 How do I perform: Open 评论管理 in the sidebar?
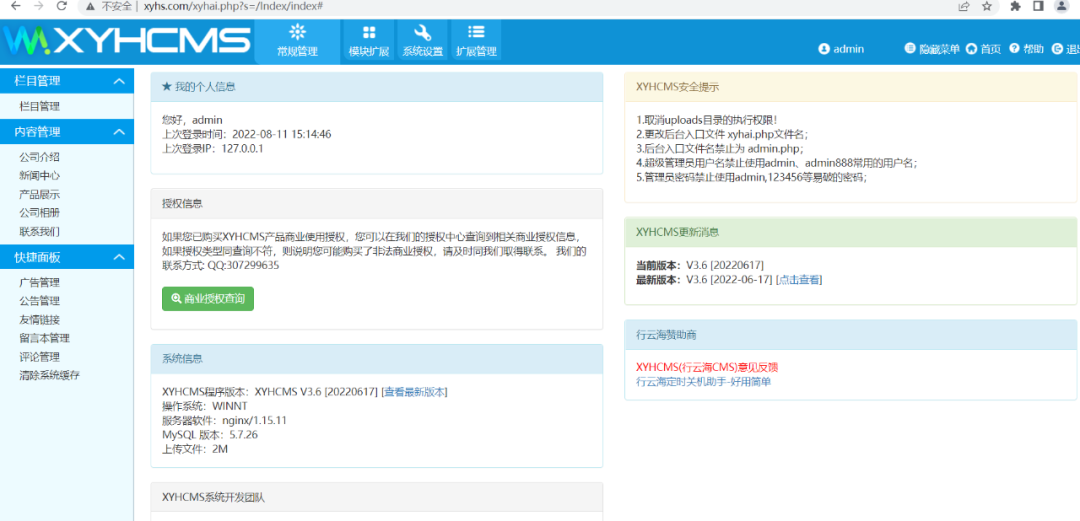(x=39, y=357)
